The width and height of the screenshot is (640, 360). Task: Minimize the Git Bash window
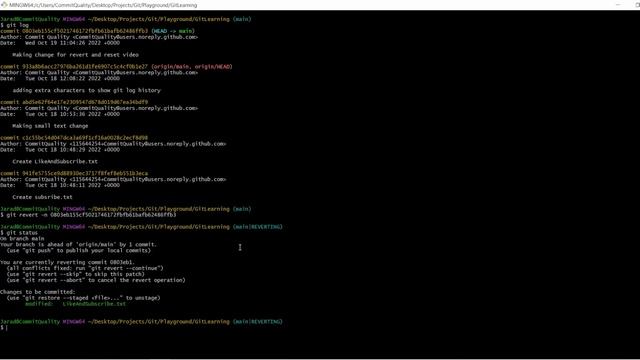tap(618, 5)
